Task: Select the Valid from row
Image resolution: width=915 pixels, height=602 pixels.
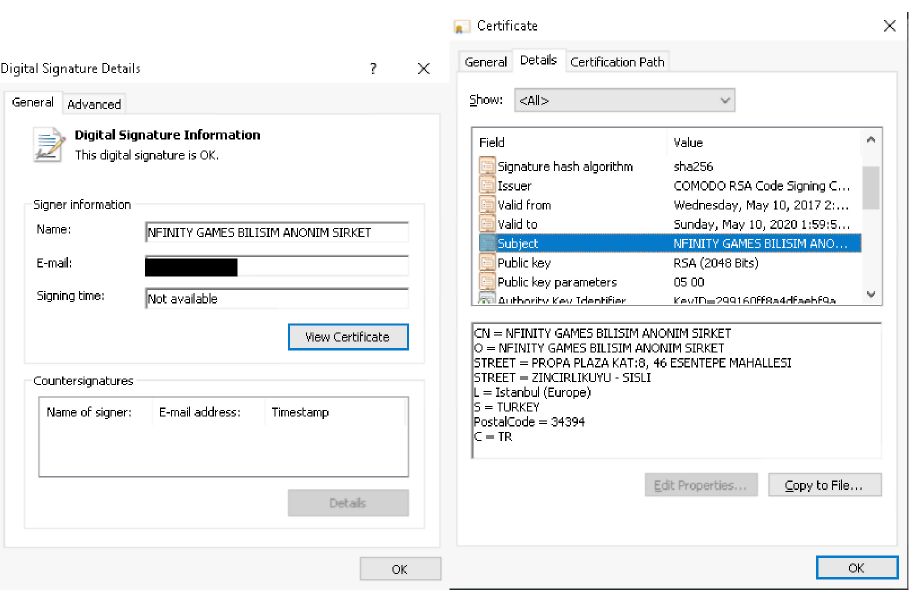Action: [x=669, y=205]
